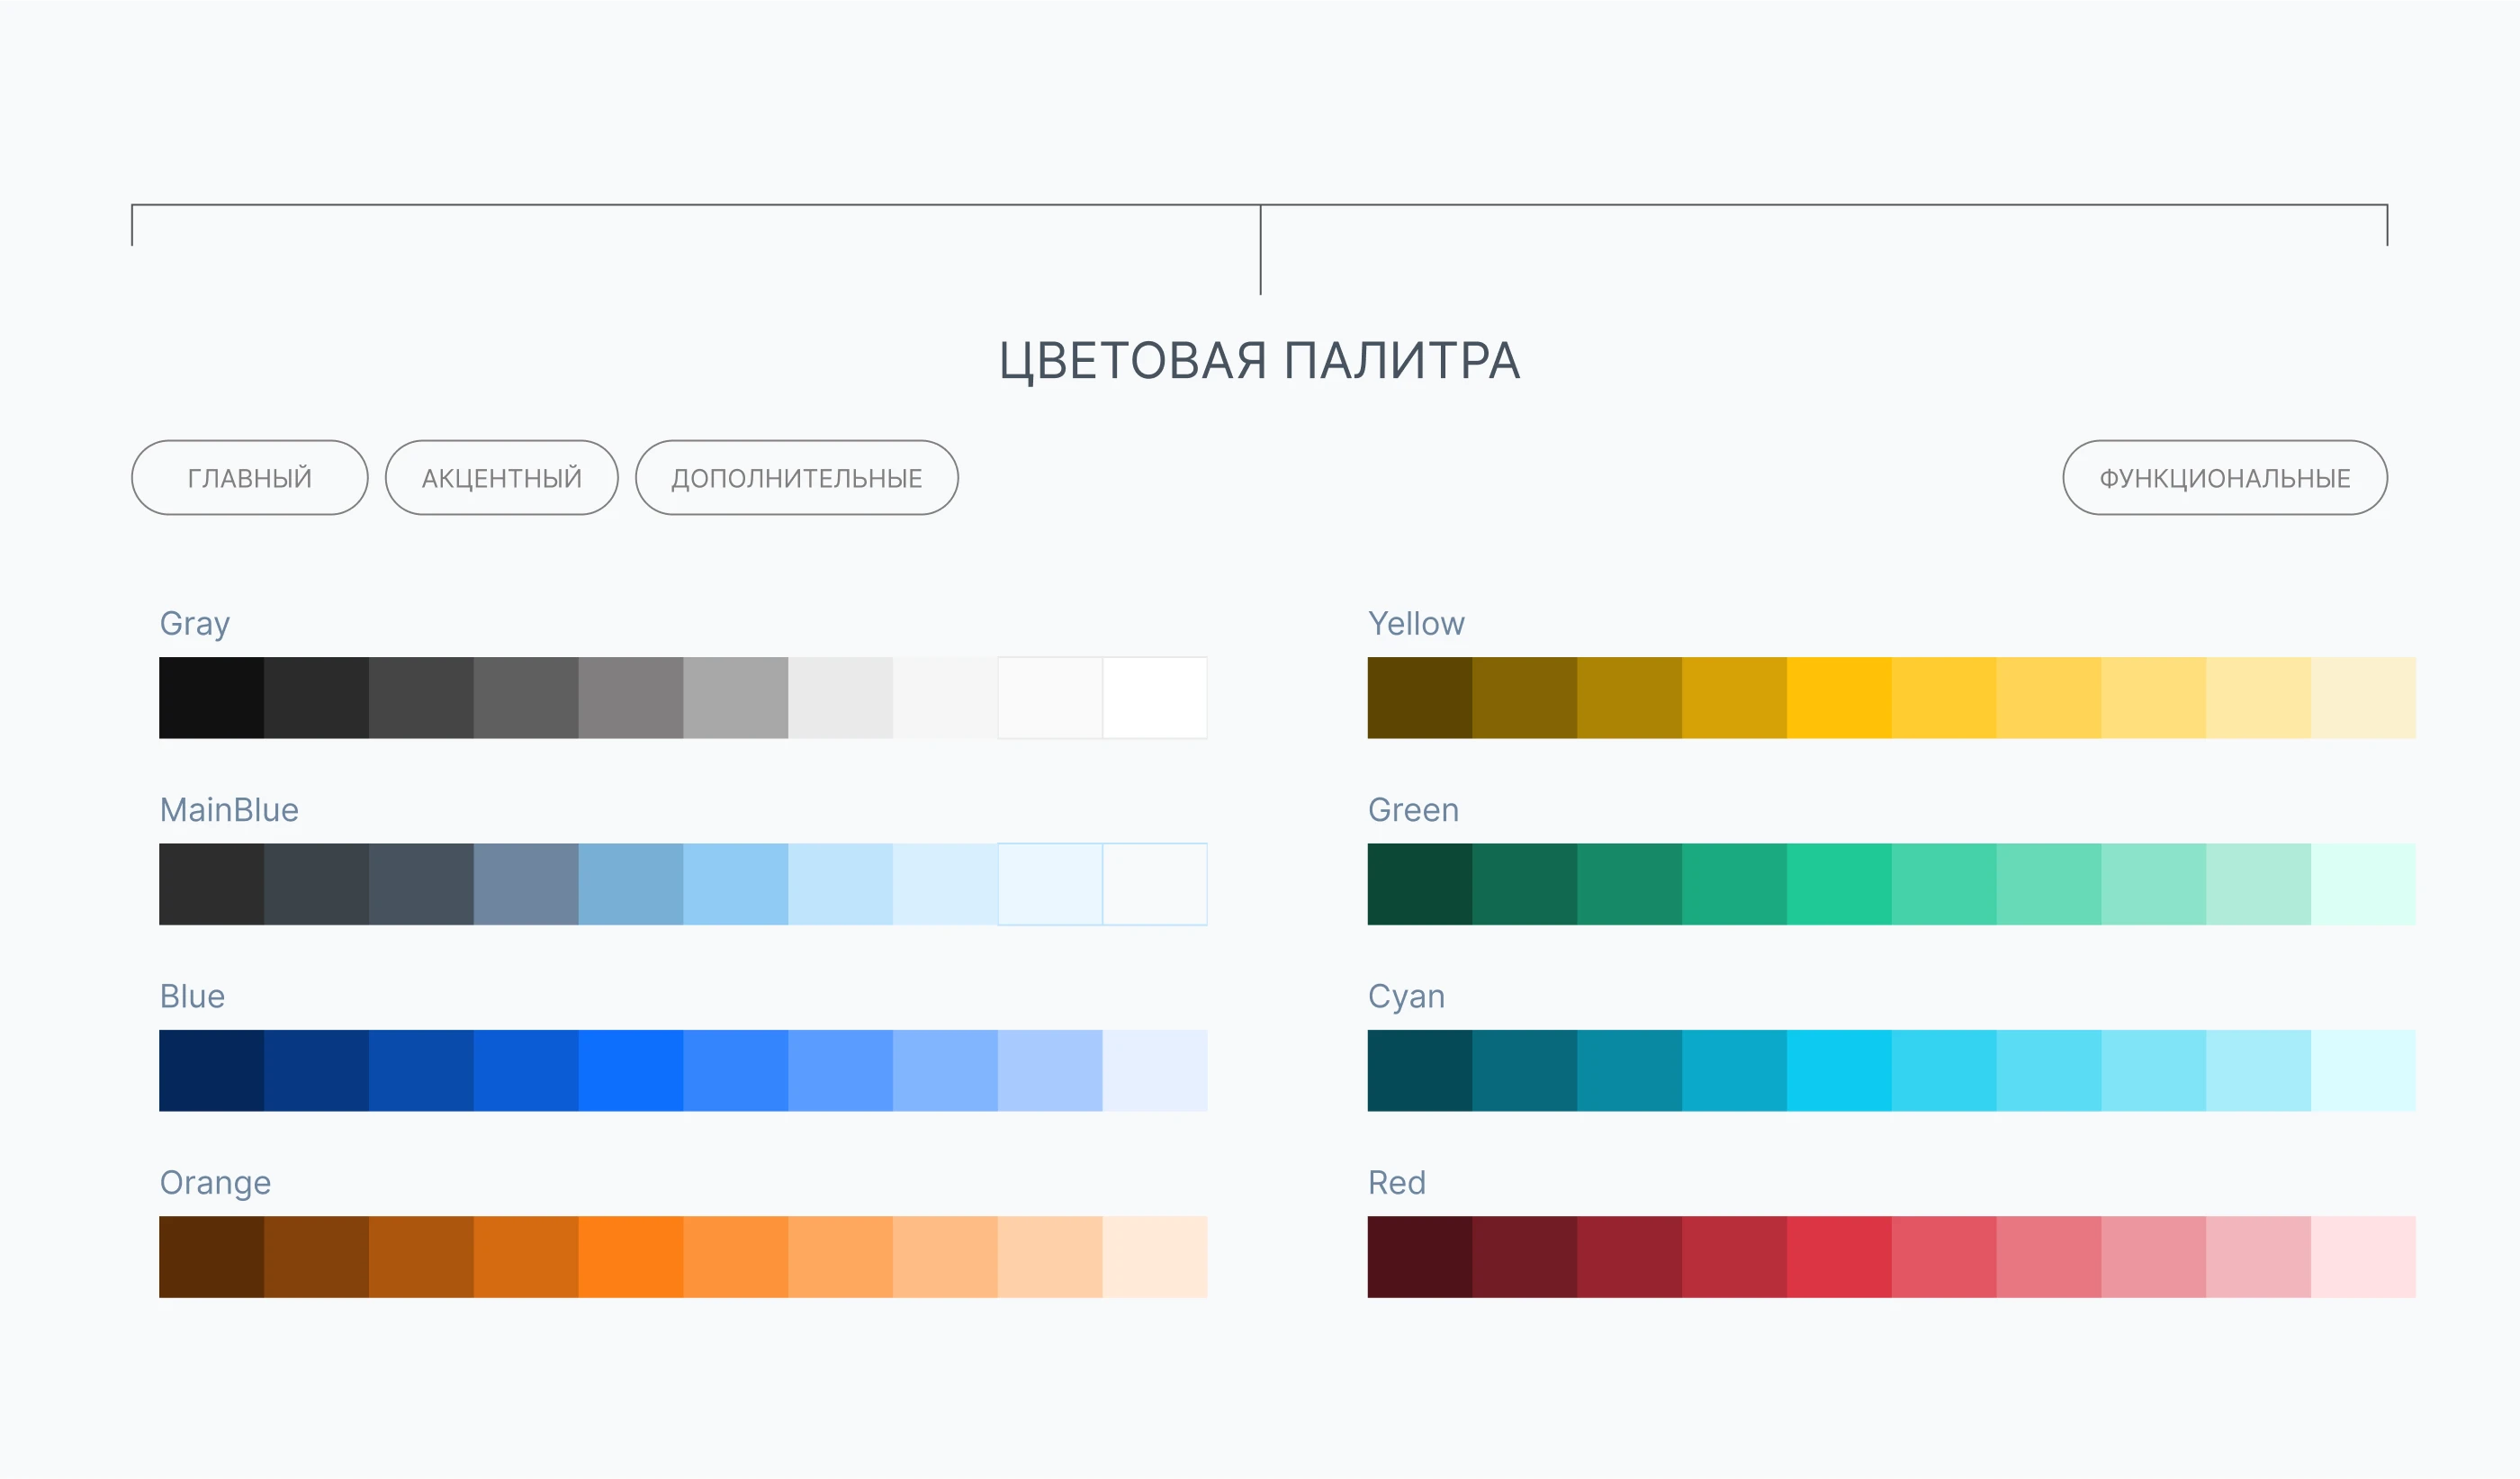This screenshot has width=2520, height=1479.
Task: Pick the darkest black swatch in the Gray row
Action: click(211, 698)
